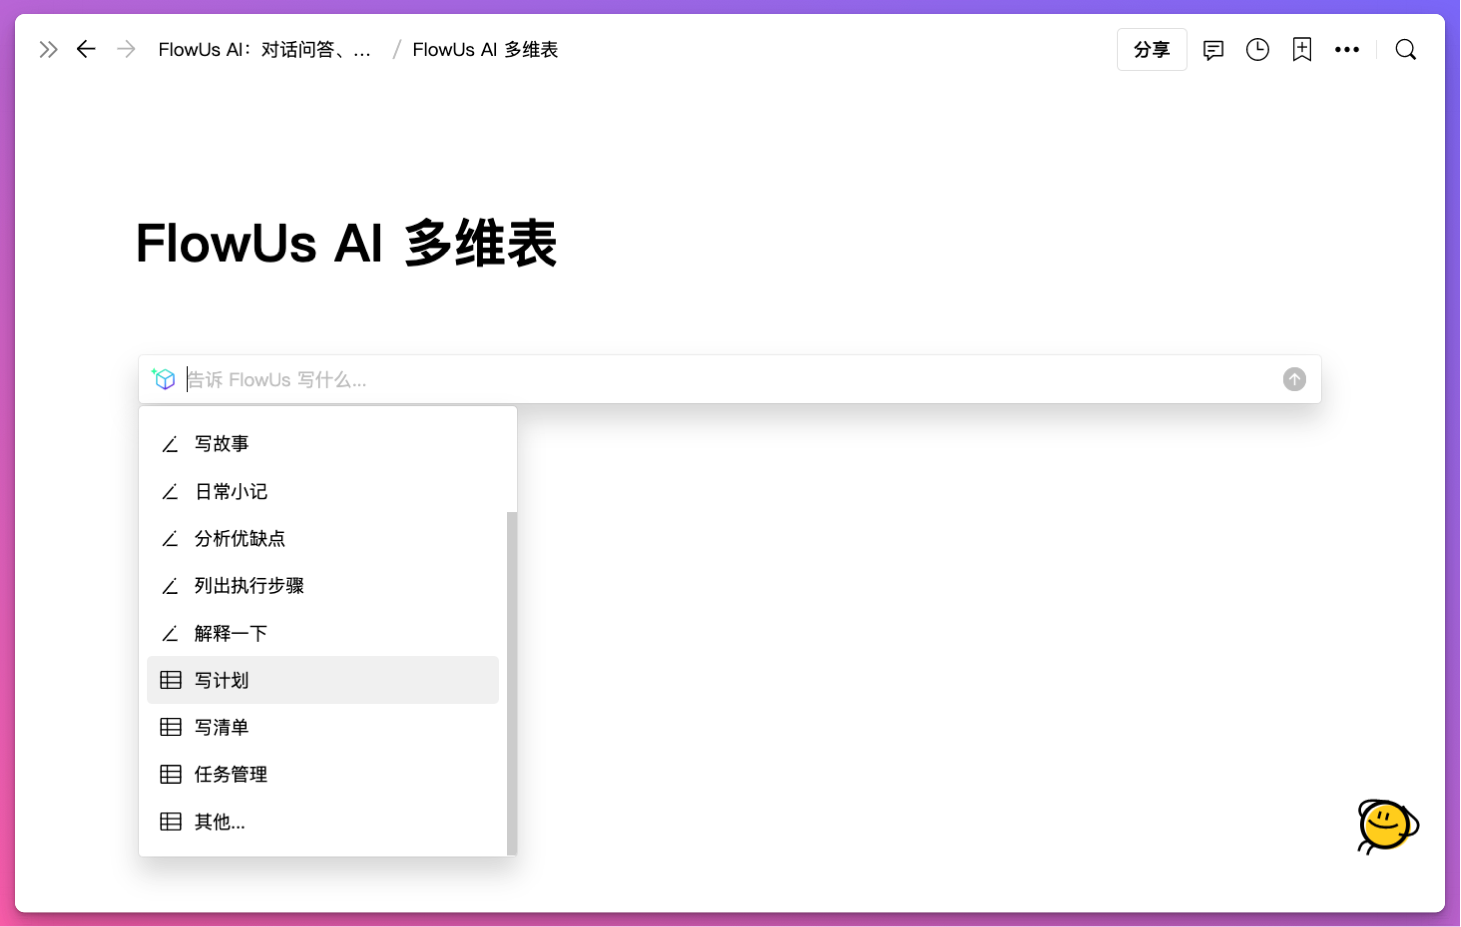Viewport: 1461px width, 927px height.
Task: Click the back navigation arrow
Action: tap(86, 49)
